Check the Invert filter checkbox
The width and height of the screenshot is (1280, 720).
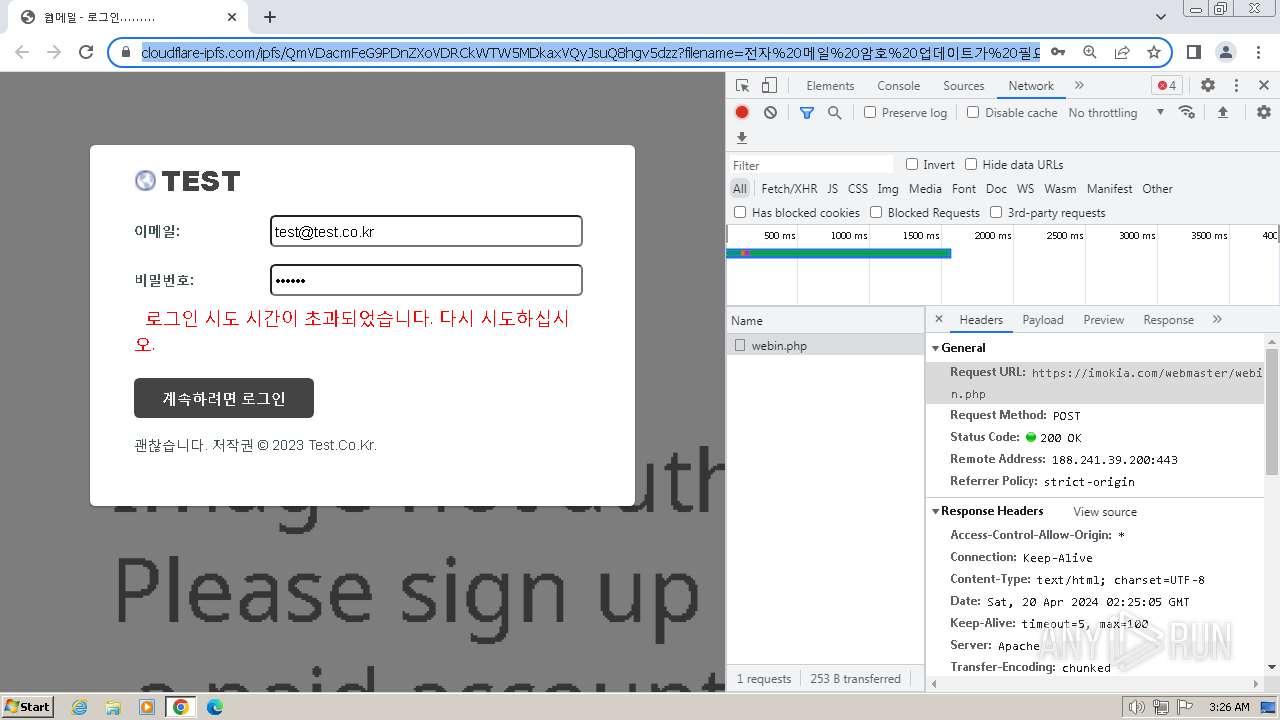tap(912, 164)
